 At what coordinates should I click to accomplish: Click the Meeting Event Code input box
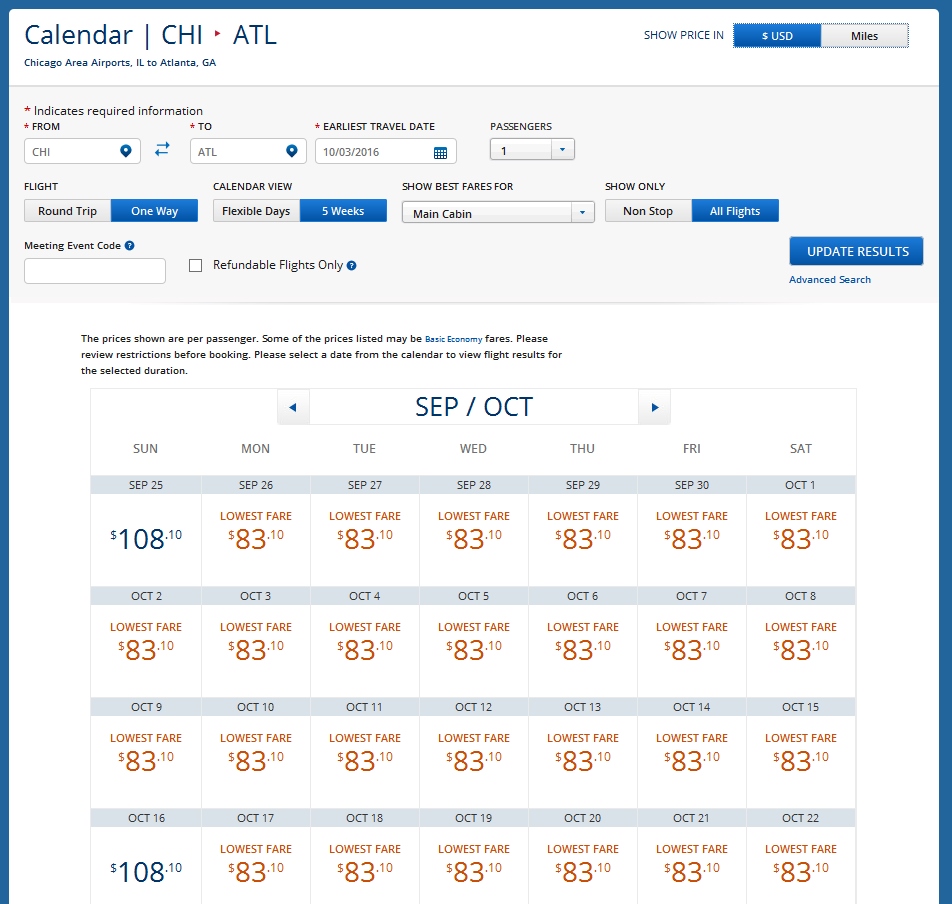pyautogui.click(x=95, y=271)
